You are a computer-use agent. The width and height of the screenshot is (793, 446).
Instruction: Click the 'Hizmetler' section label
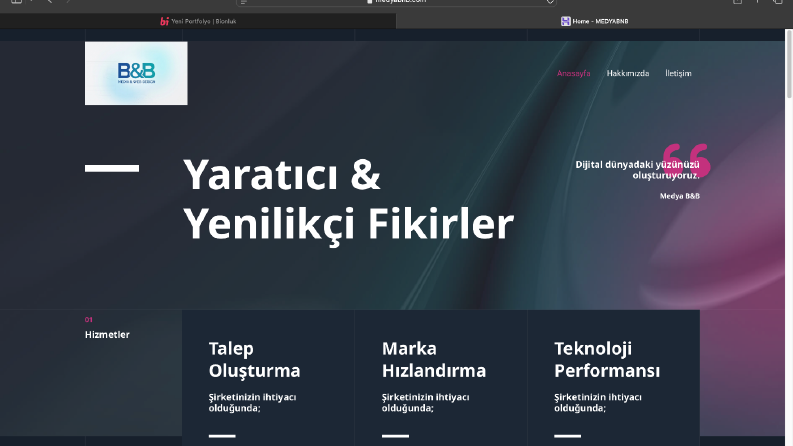point(107,335)
